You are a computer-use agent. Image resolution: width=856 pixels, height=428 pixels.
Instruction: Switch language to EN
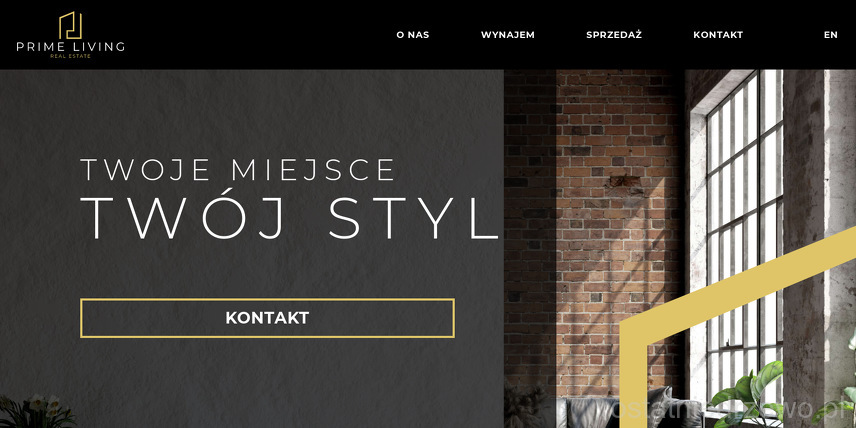830,35
